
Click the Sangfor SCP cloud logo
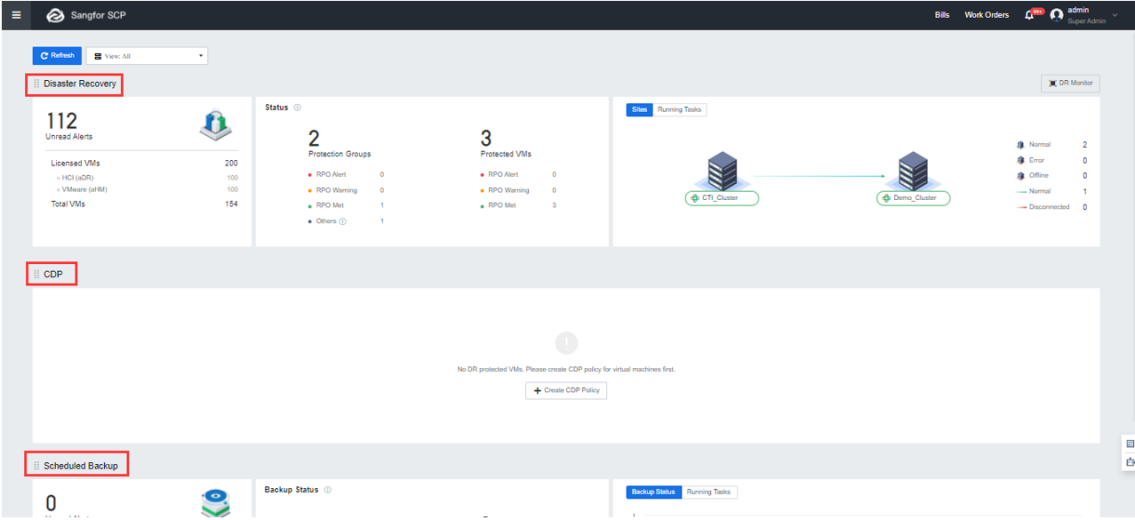55,15
